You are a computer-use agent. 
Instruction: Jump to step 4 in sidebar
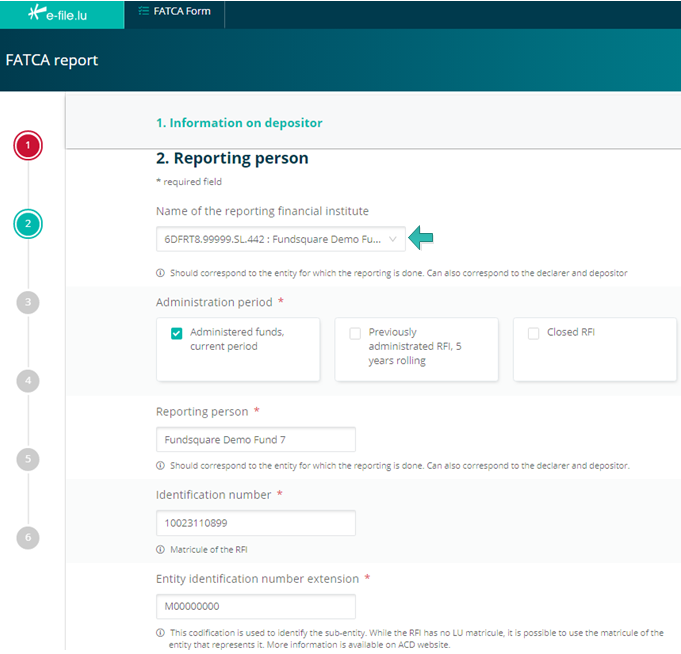coord(28,381)
